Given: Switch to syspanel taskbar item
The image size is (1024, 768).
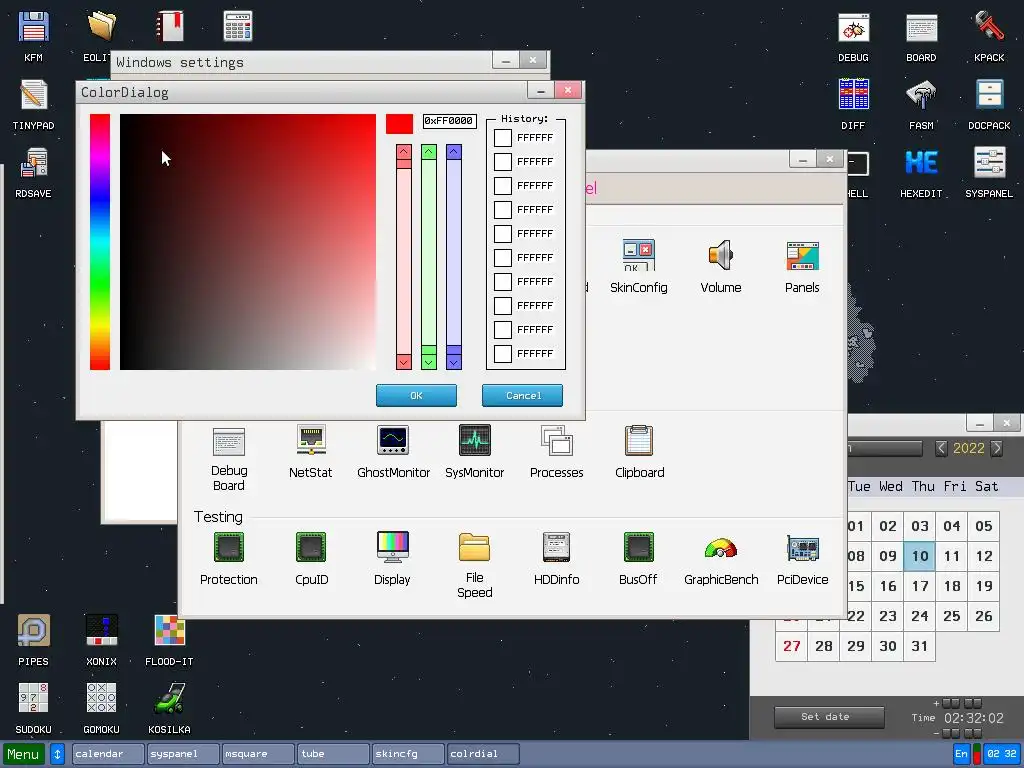Looking at the screenshot, I should click(x=182, y=754).
